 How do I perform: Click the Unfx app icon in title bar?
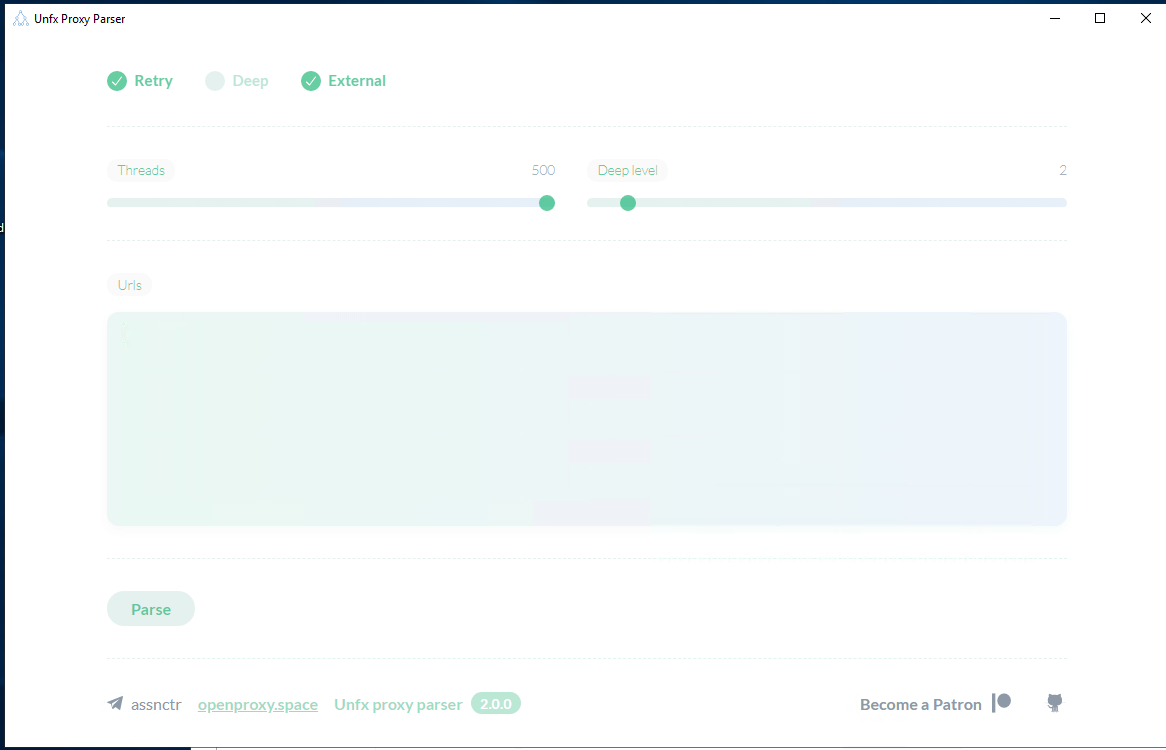click(20, 18)
